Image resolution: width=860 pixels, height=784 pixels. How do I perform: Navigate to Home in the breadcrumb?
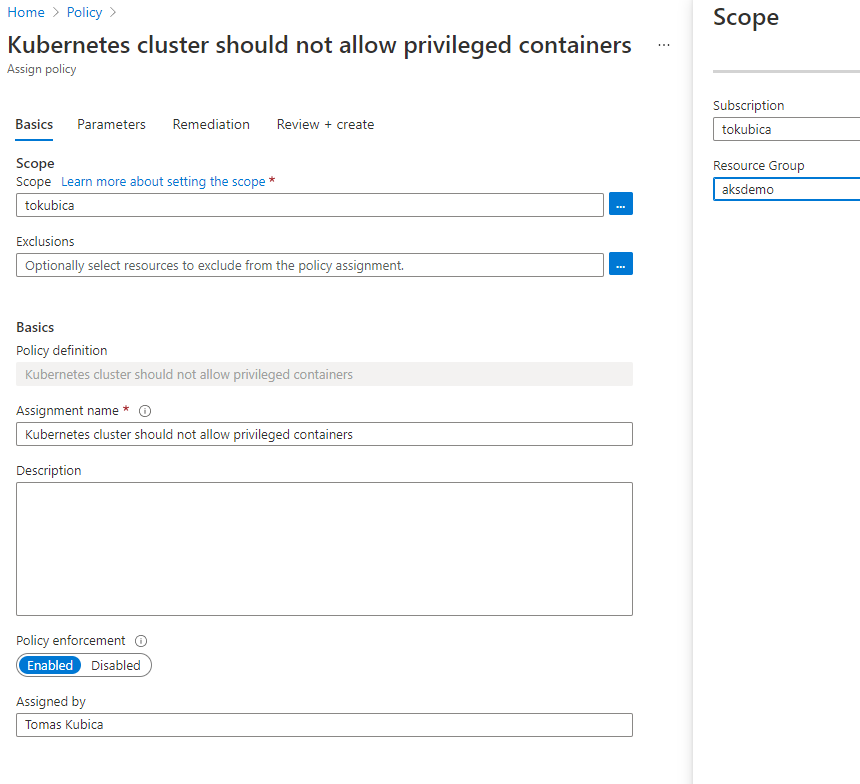(26, 12)
